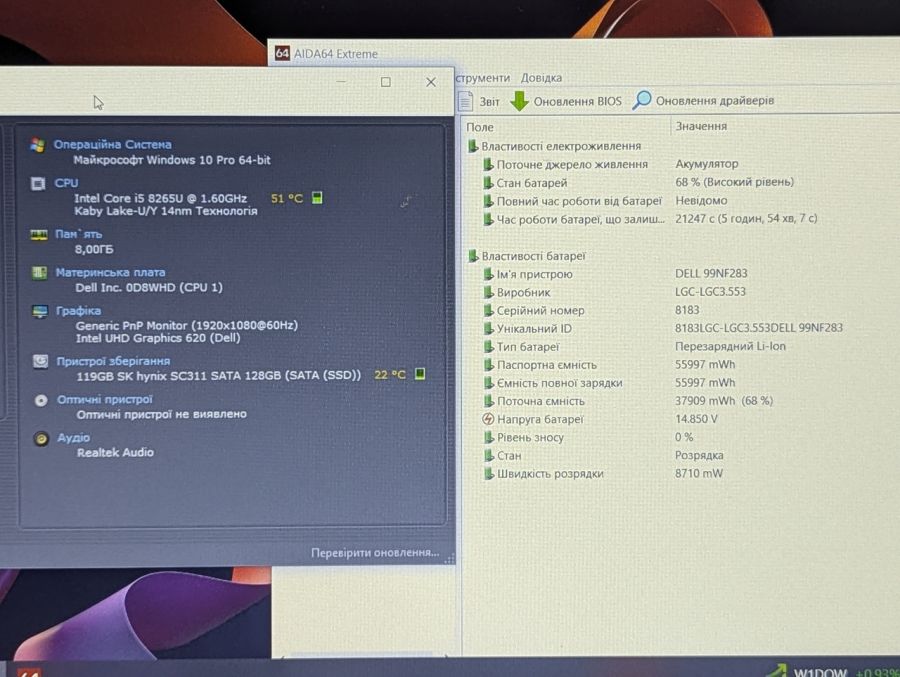Click the Поле column header
This screenshot has height=677, width=900.
point(480,127)
